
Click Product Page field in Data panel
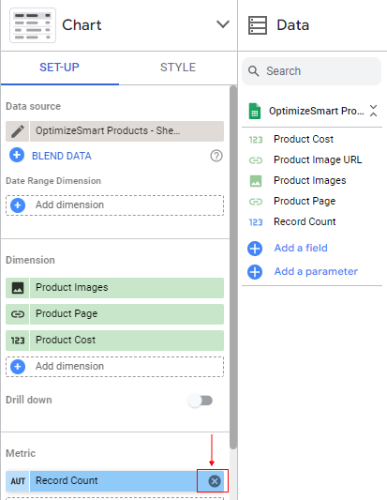pyautogui.click(x=304, y=201)
